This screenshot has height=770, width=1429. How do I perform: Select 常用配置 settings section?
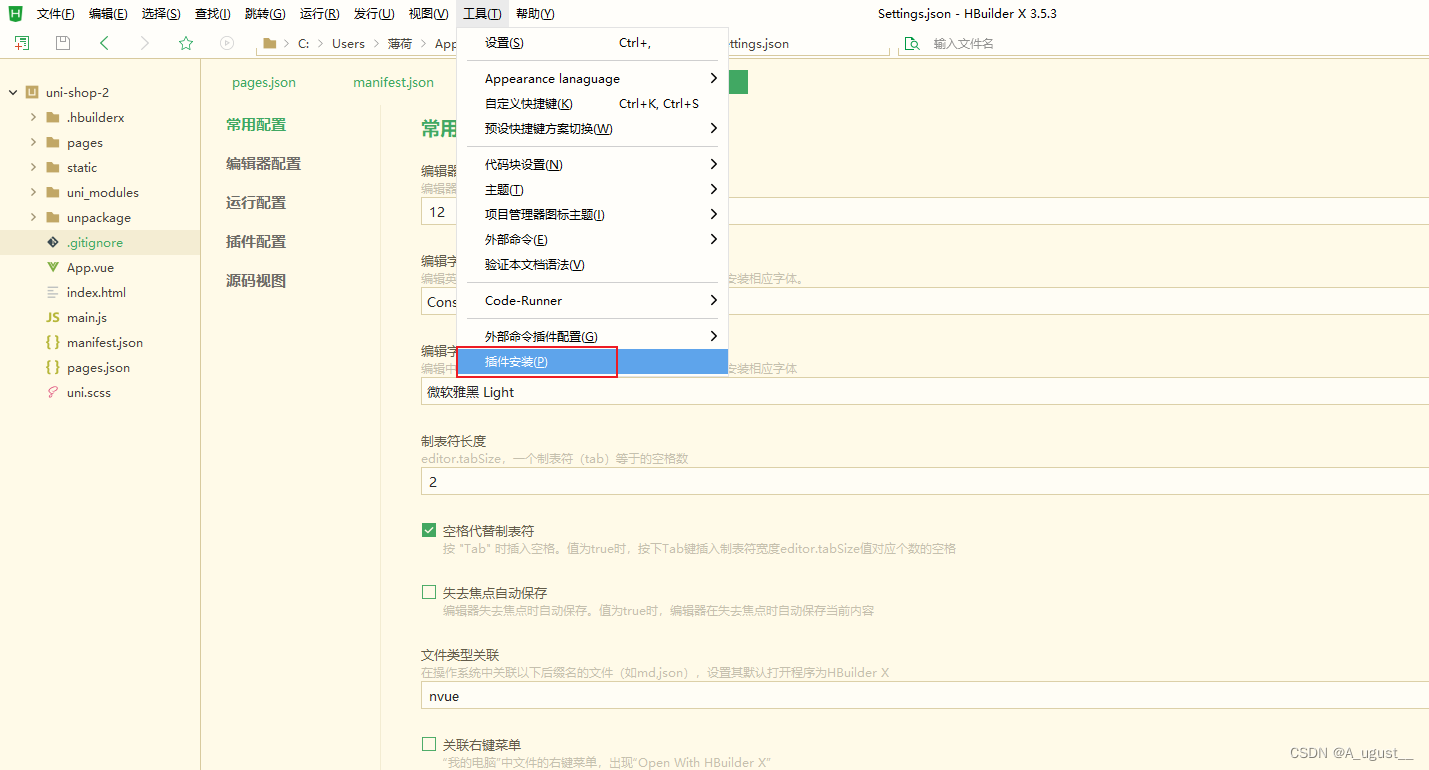pyautogui.click(x=256, y=125)
